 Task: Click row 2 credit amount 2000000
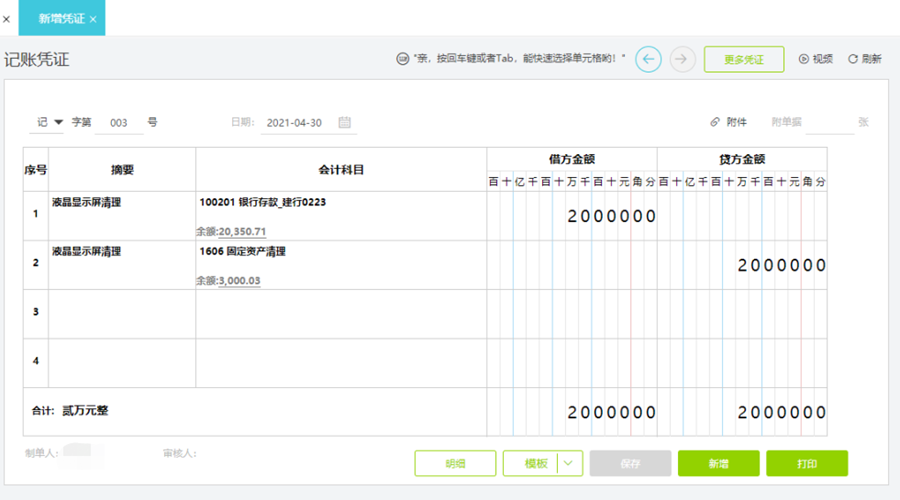782,265
